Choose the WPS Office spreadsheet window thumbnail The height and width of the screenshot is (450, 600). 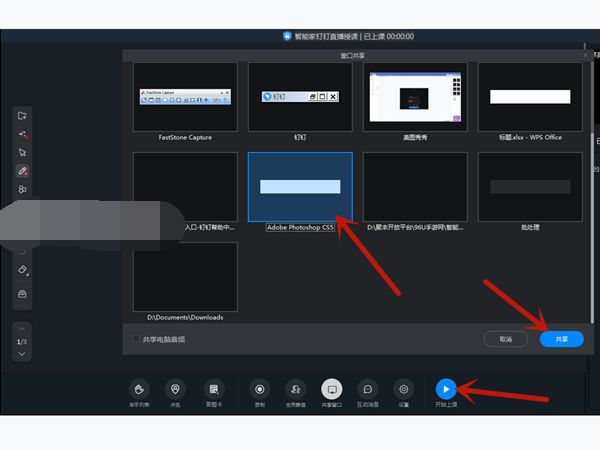(x=529, y=97)
